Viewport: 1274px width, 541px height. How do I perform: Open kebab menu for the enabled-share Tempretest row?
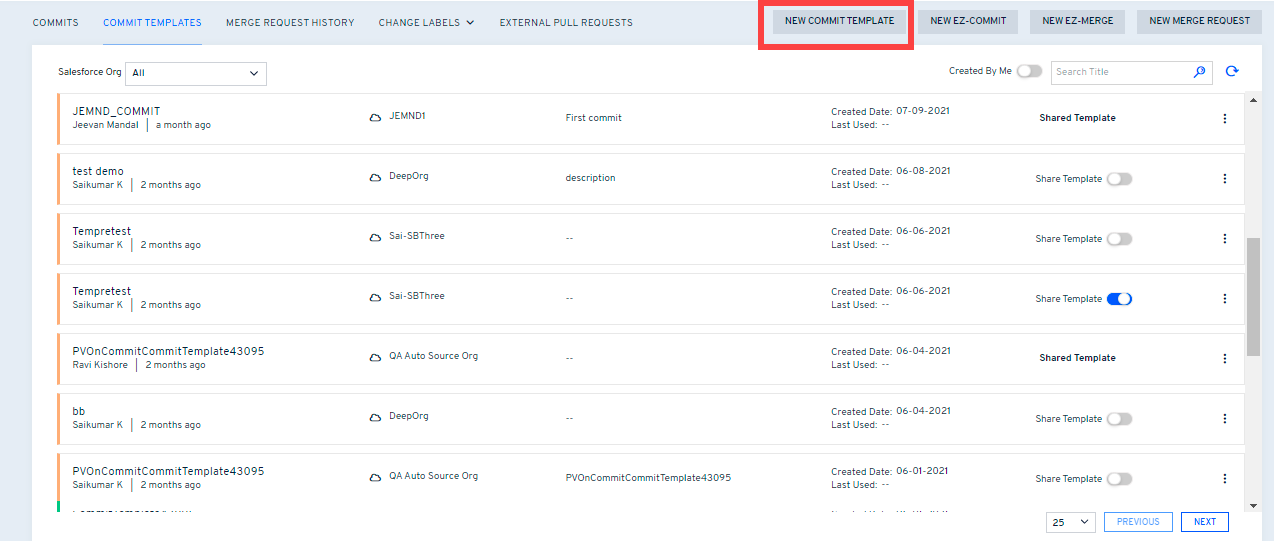tap(1225, 299)
